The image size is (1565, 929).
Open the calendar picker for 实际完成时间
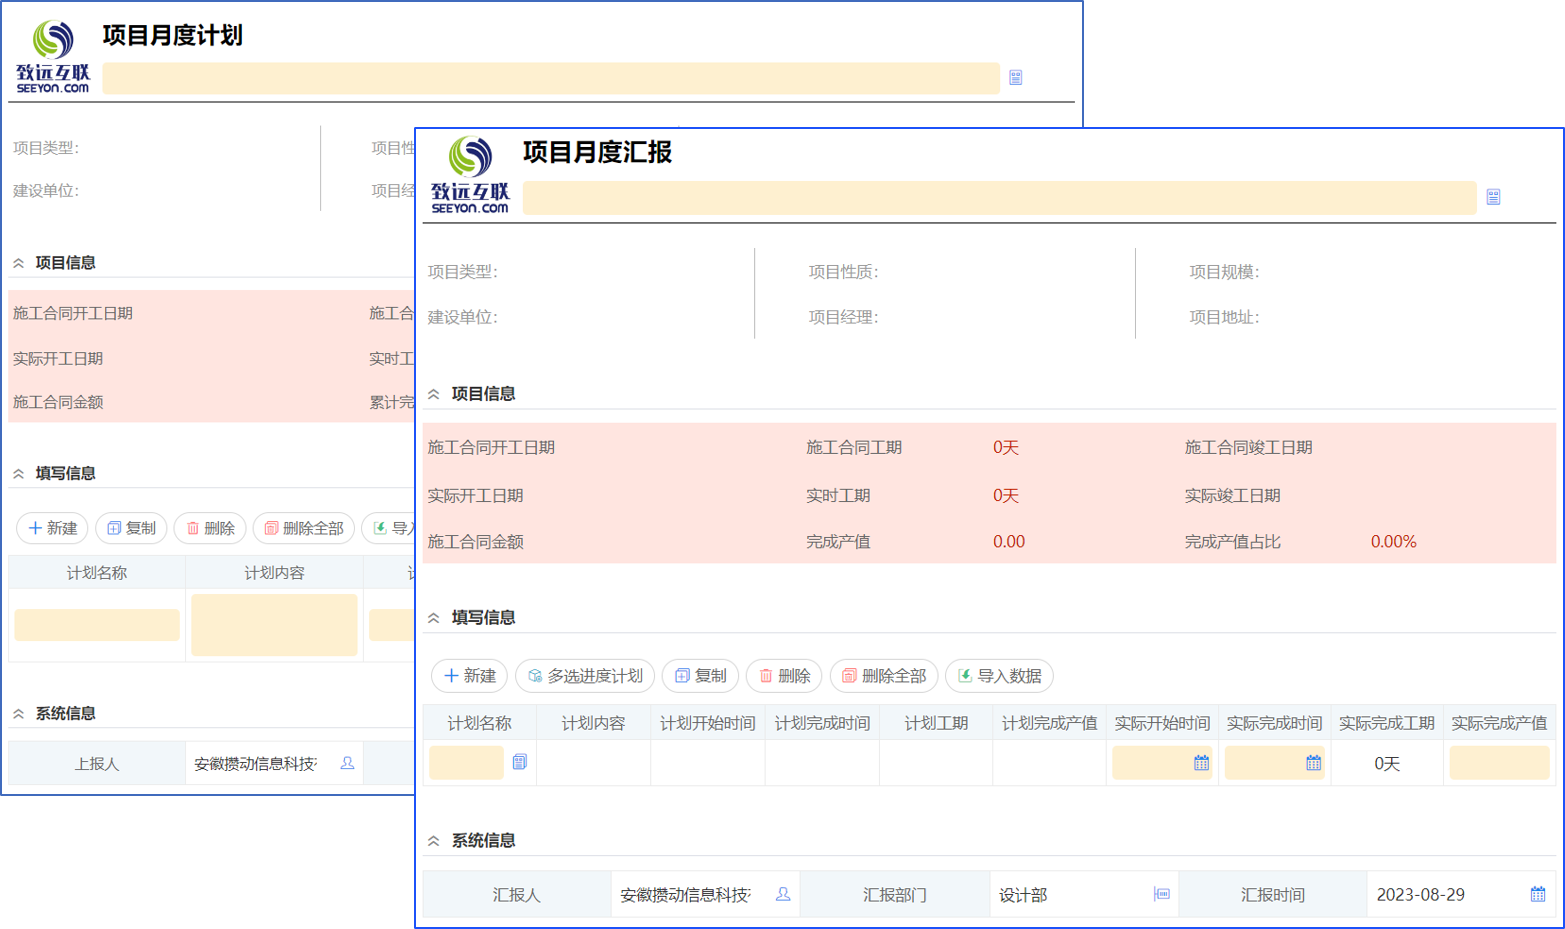[x=1316, y=762]
